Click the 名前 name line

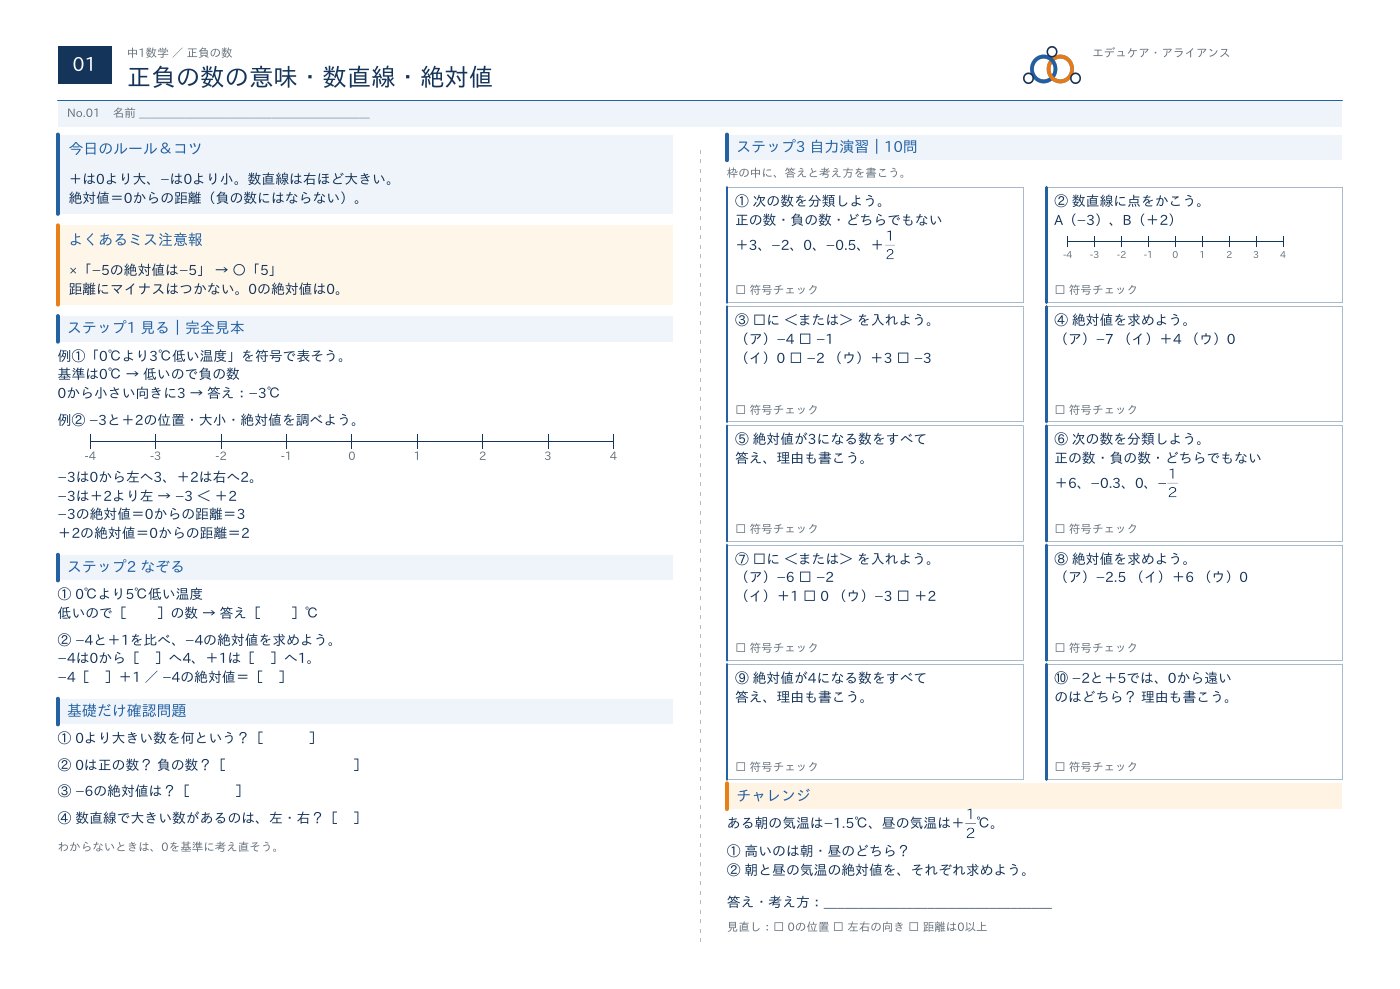(254, 116)
